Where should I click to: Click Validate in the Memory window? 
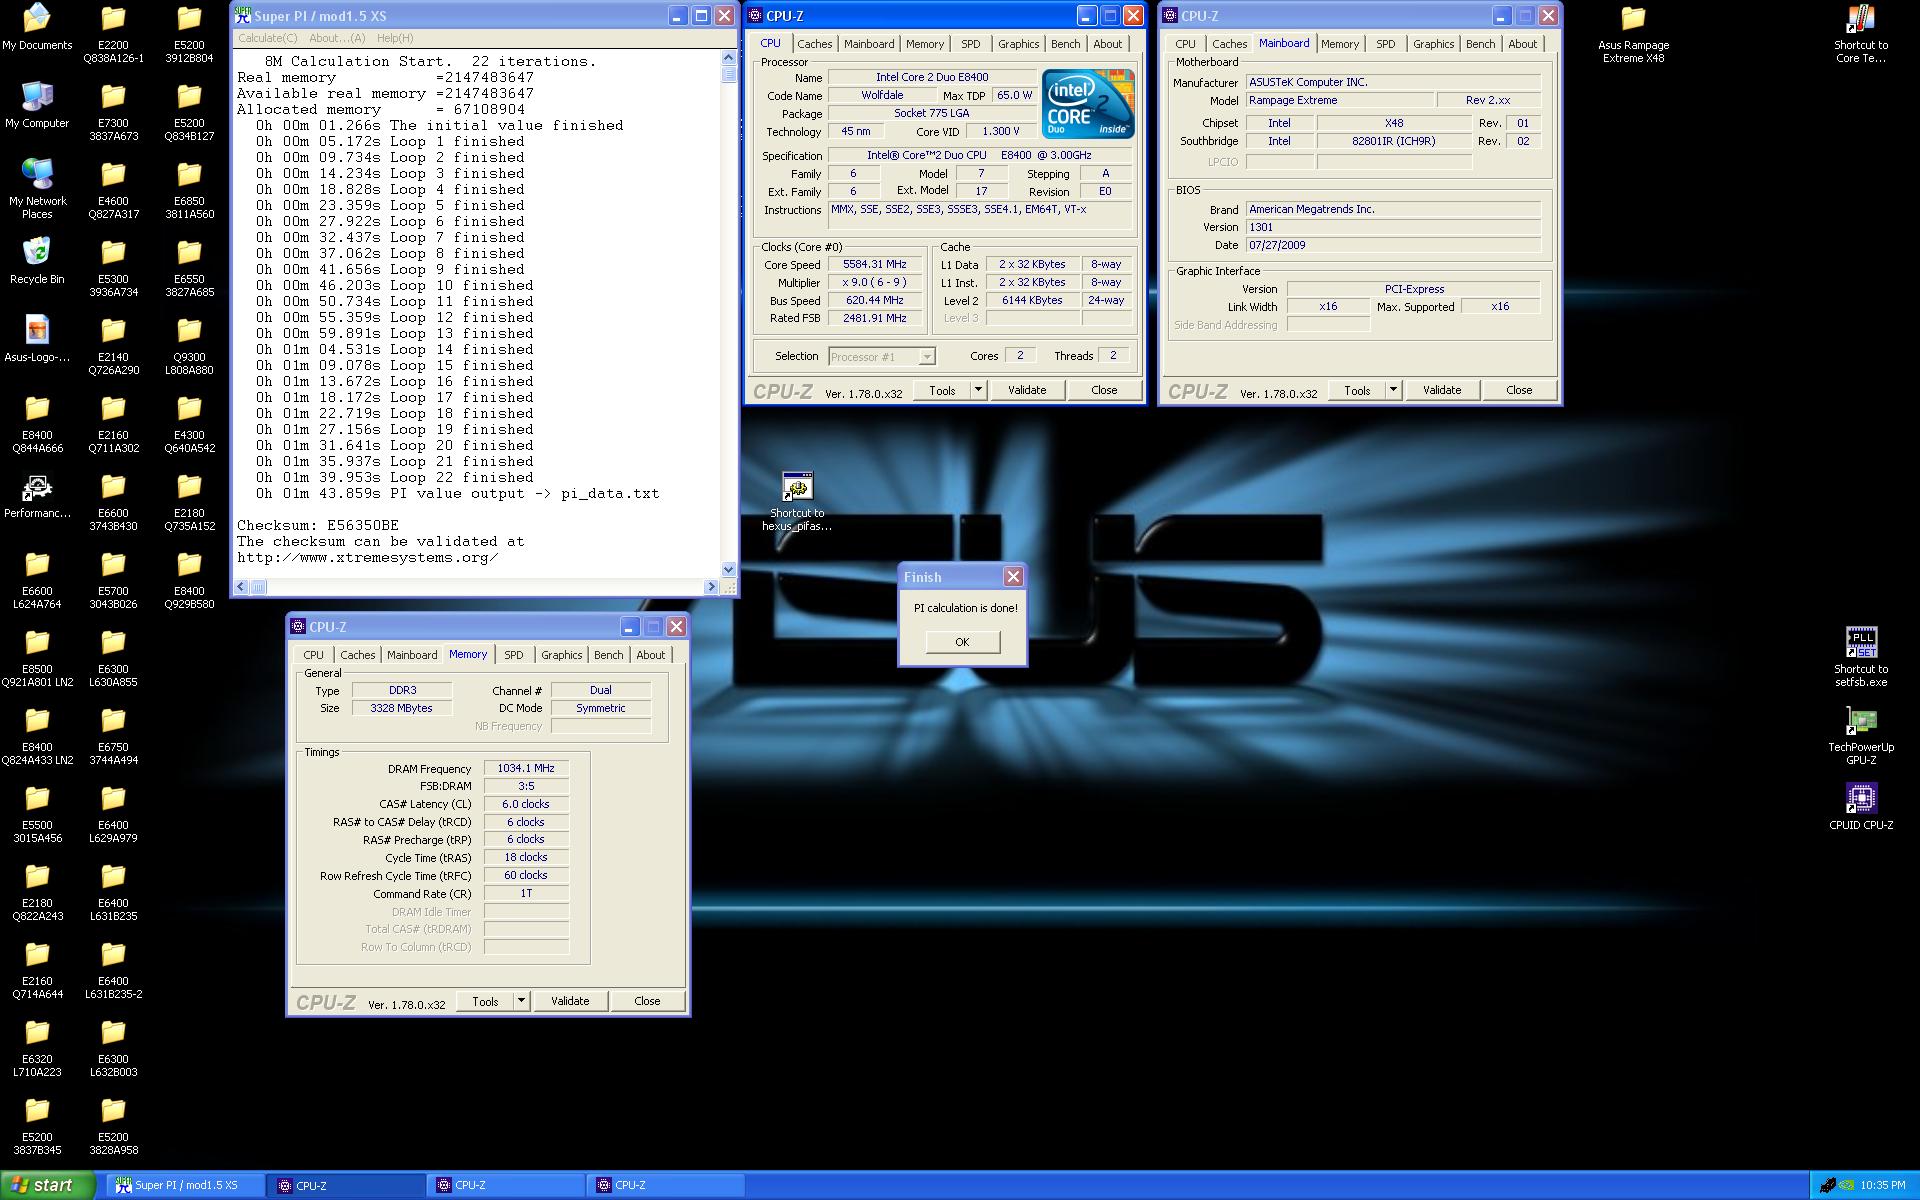[570, 1001]
